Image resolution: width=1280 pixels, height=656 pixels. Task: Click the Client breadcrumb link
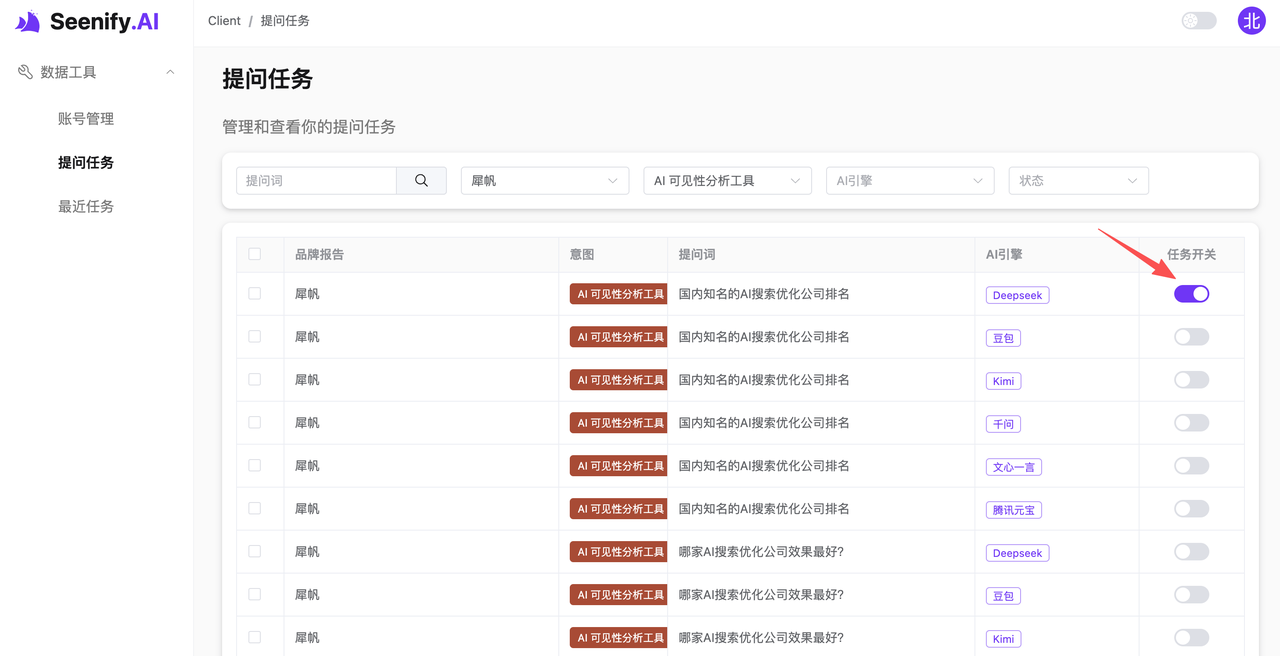(x=224, y=21)
